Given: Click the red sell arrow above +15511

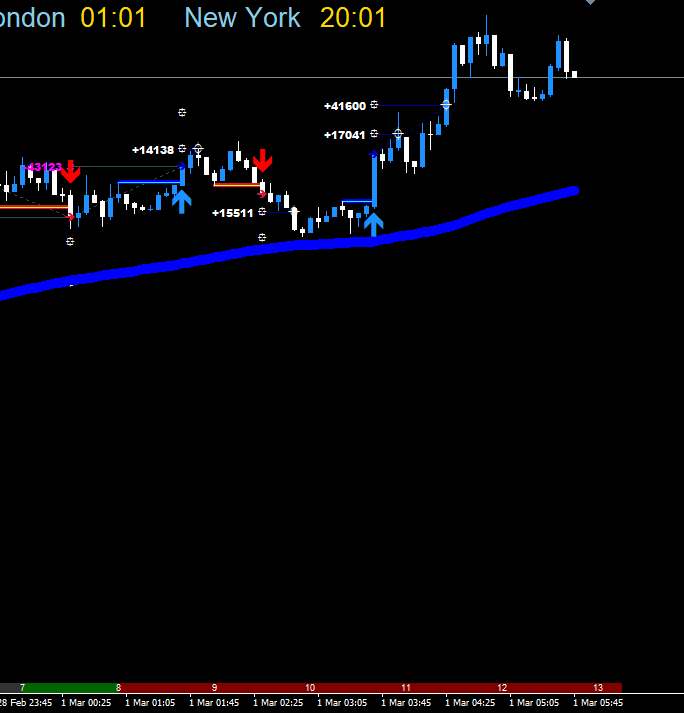Looking at the screenshot, I should [x=262, y=160].
